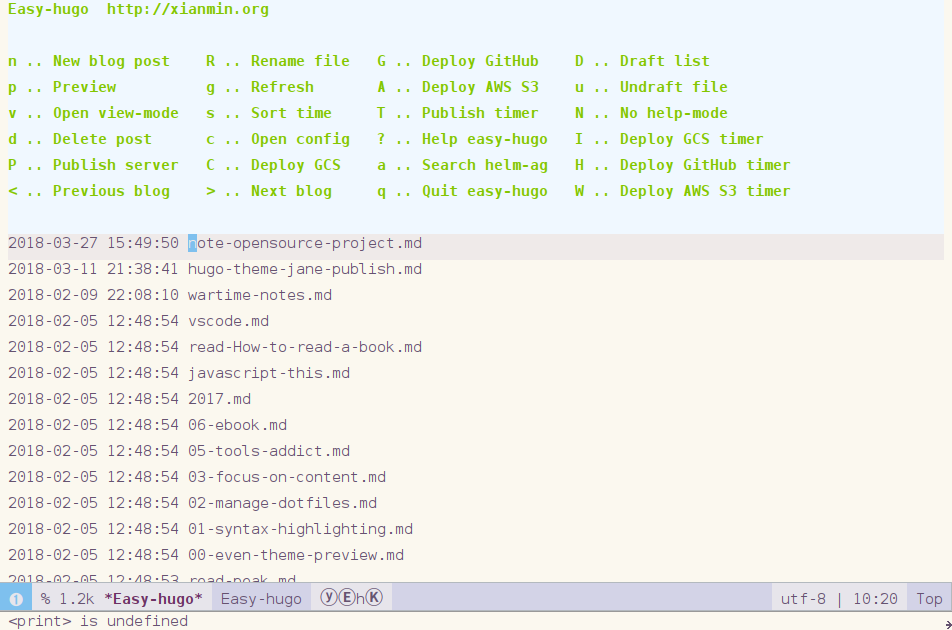The width and height of the screenshot is (952, 630).
Task: Click the Easy-hugo major mode name
Action: click(260, 599)
